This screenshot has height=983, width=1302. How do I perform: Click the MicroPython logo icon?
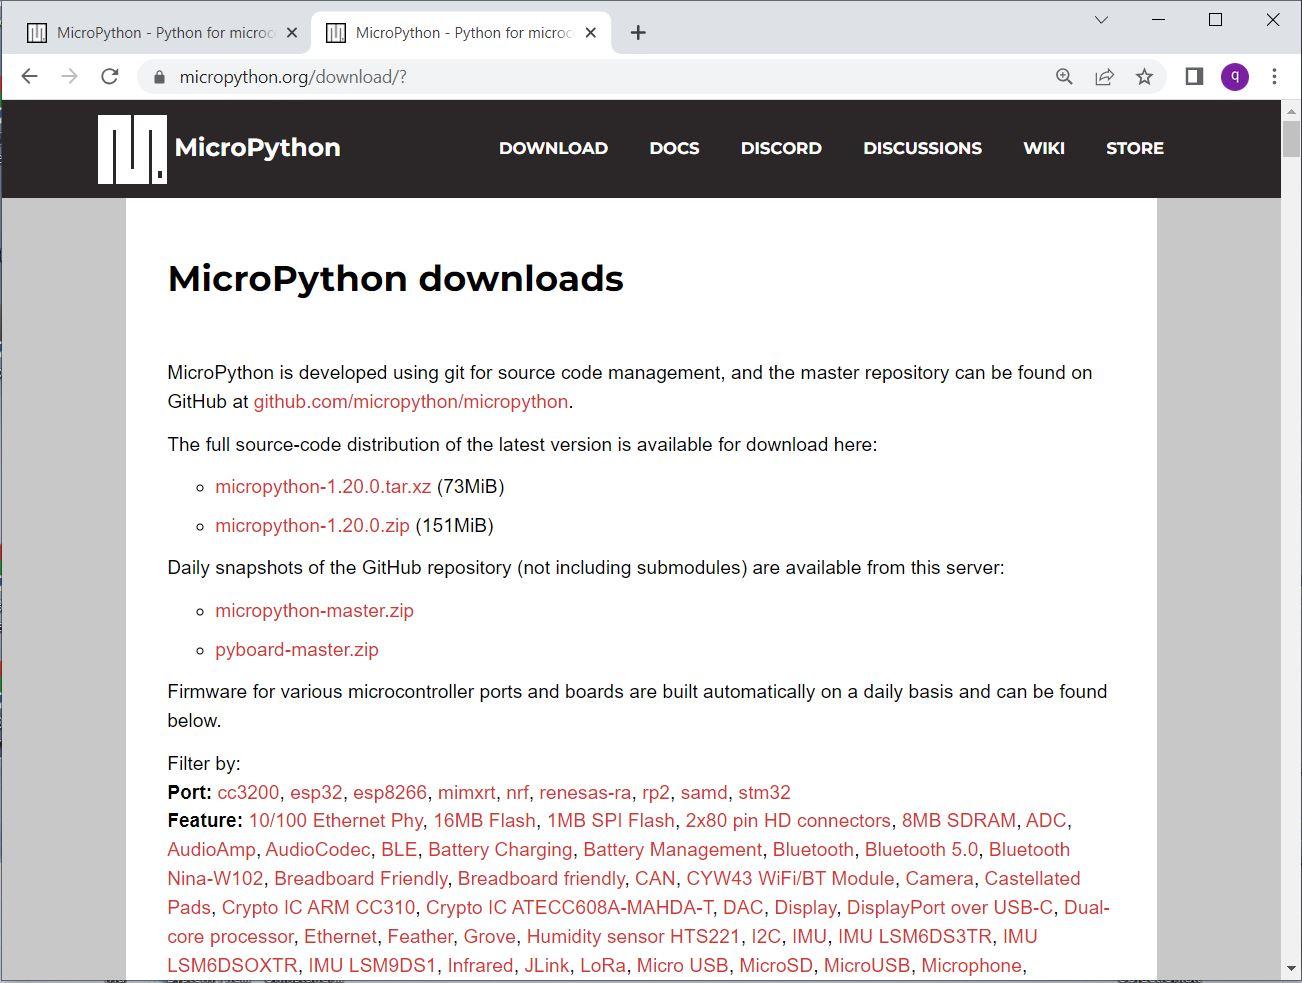tap(132, 149)
